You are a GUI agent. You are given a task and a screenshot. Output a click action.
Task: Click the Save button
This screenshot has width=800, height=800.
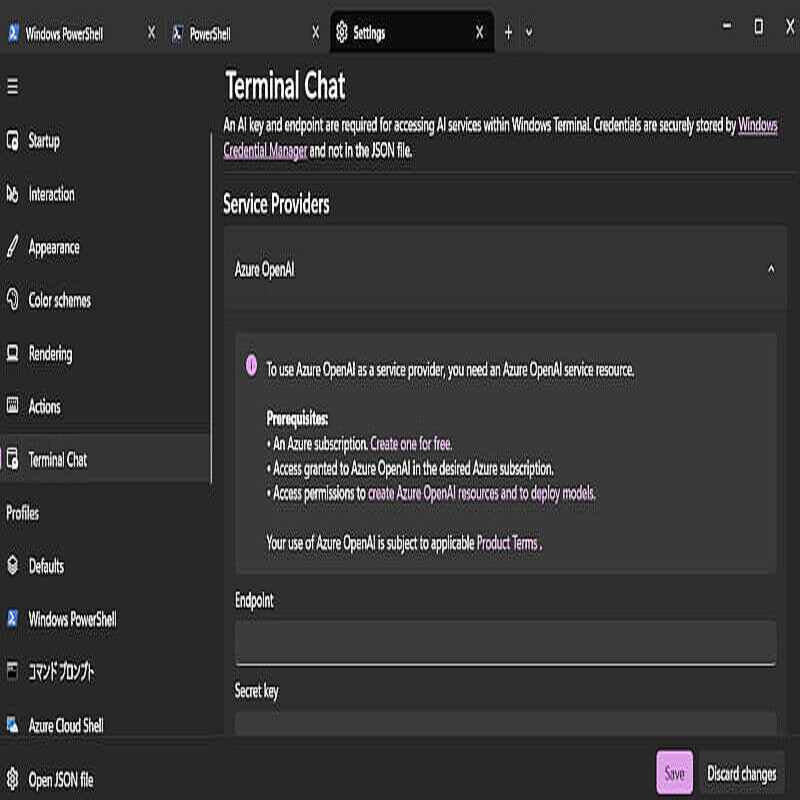point(674,773)
